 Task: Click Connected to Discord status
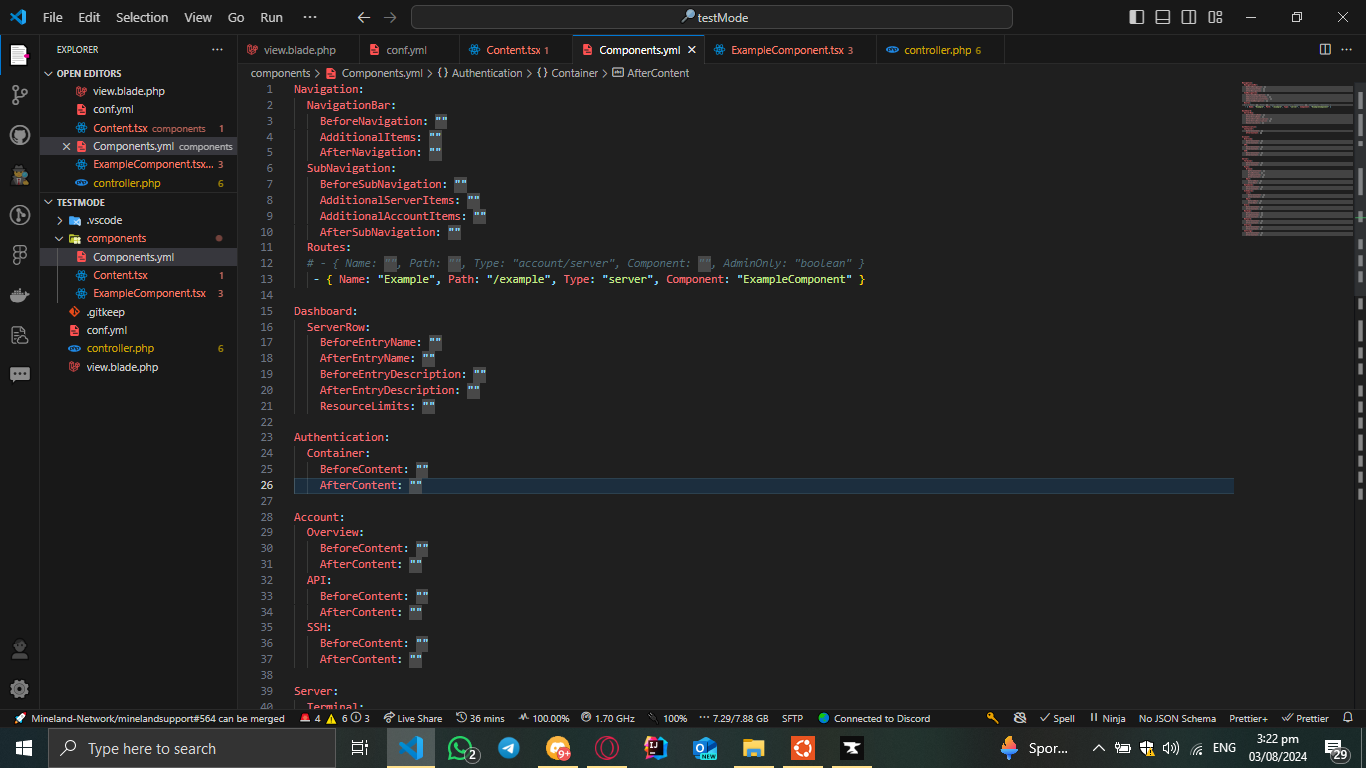tap(874, 718)
